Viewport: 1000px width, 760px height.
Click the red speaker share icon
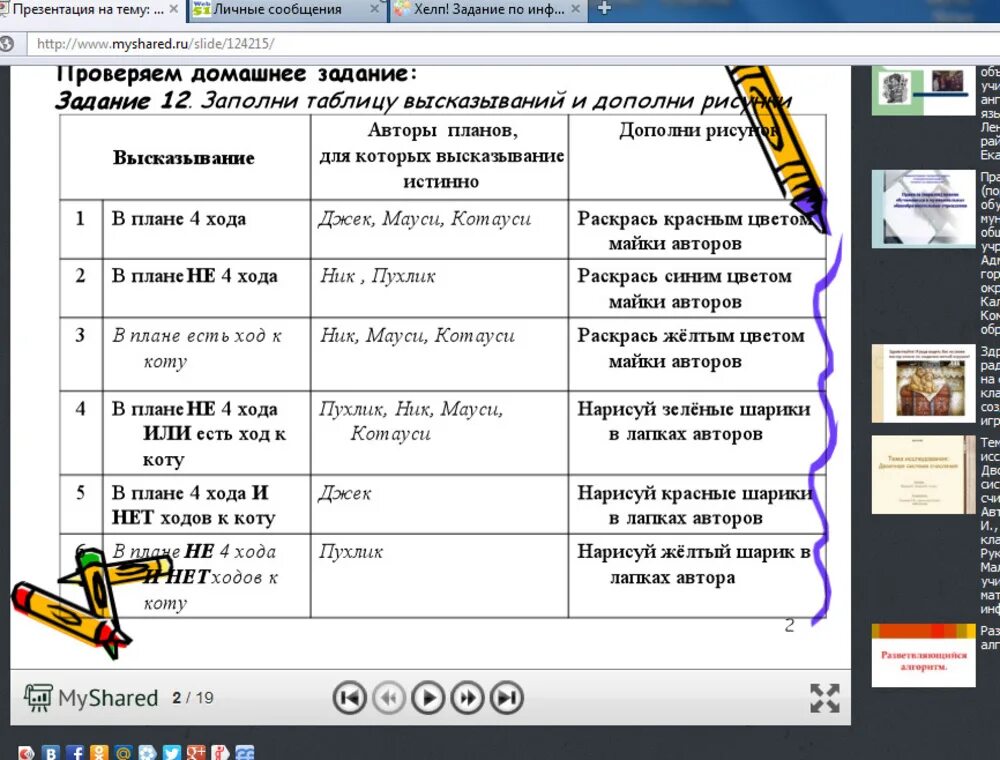click(27, 753)
